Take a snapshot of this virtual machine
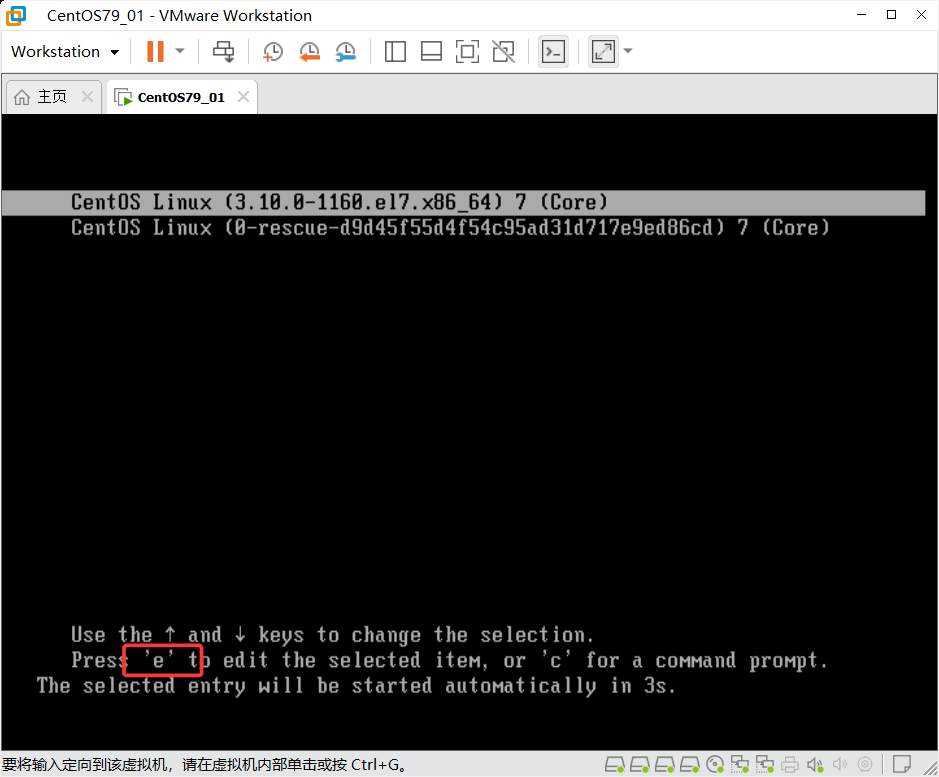Viewport: 939px width, 777px height. coord(272,52)
